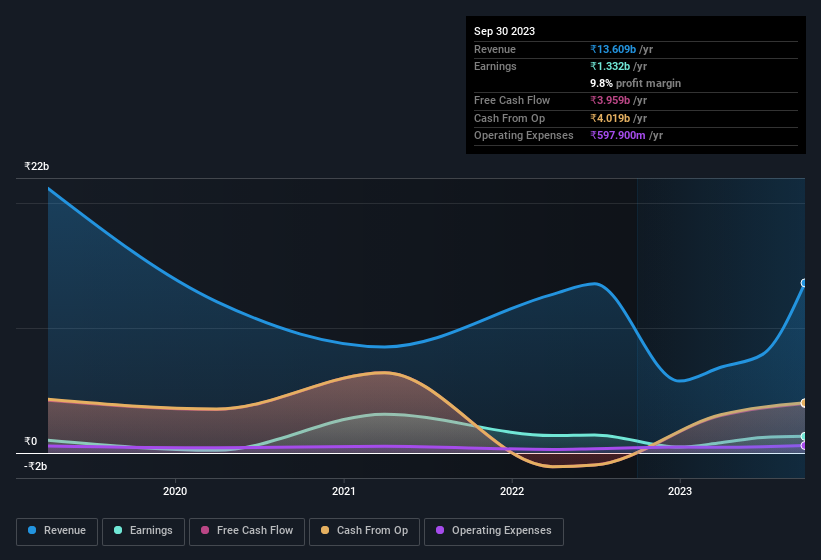Click the ₹4.019b cash from op value
Screen dimensions: 821x560
click(x=610, y=118)
